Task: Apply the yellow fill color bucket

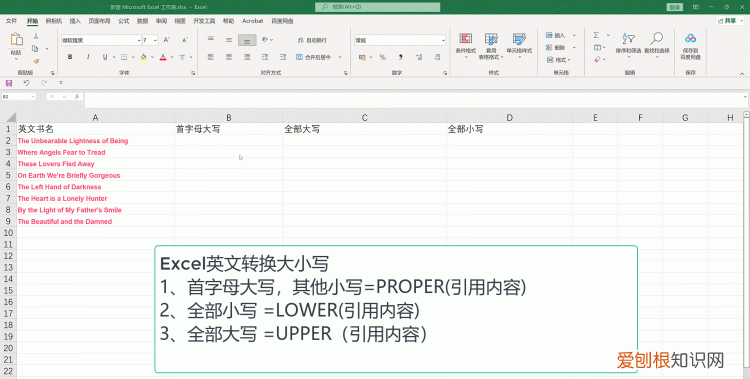Action: click(x=143, y=57)
